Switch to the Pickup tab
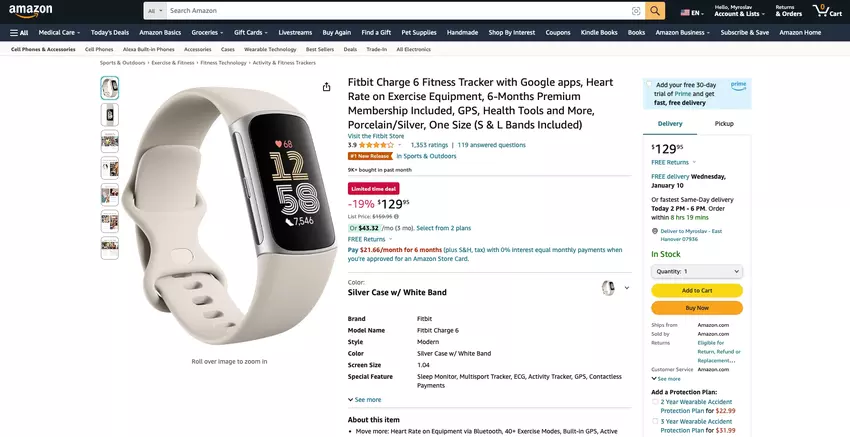Image resolution: width=850 pixels, height=437 pixels. pyautogui.click(x=724, y=124)
